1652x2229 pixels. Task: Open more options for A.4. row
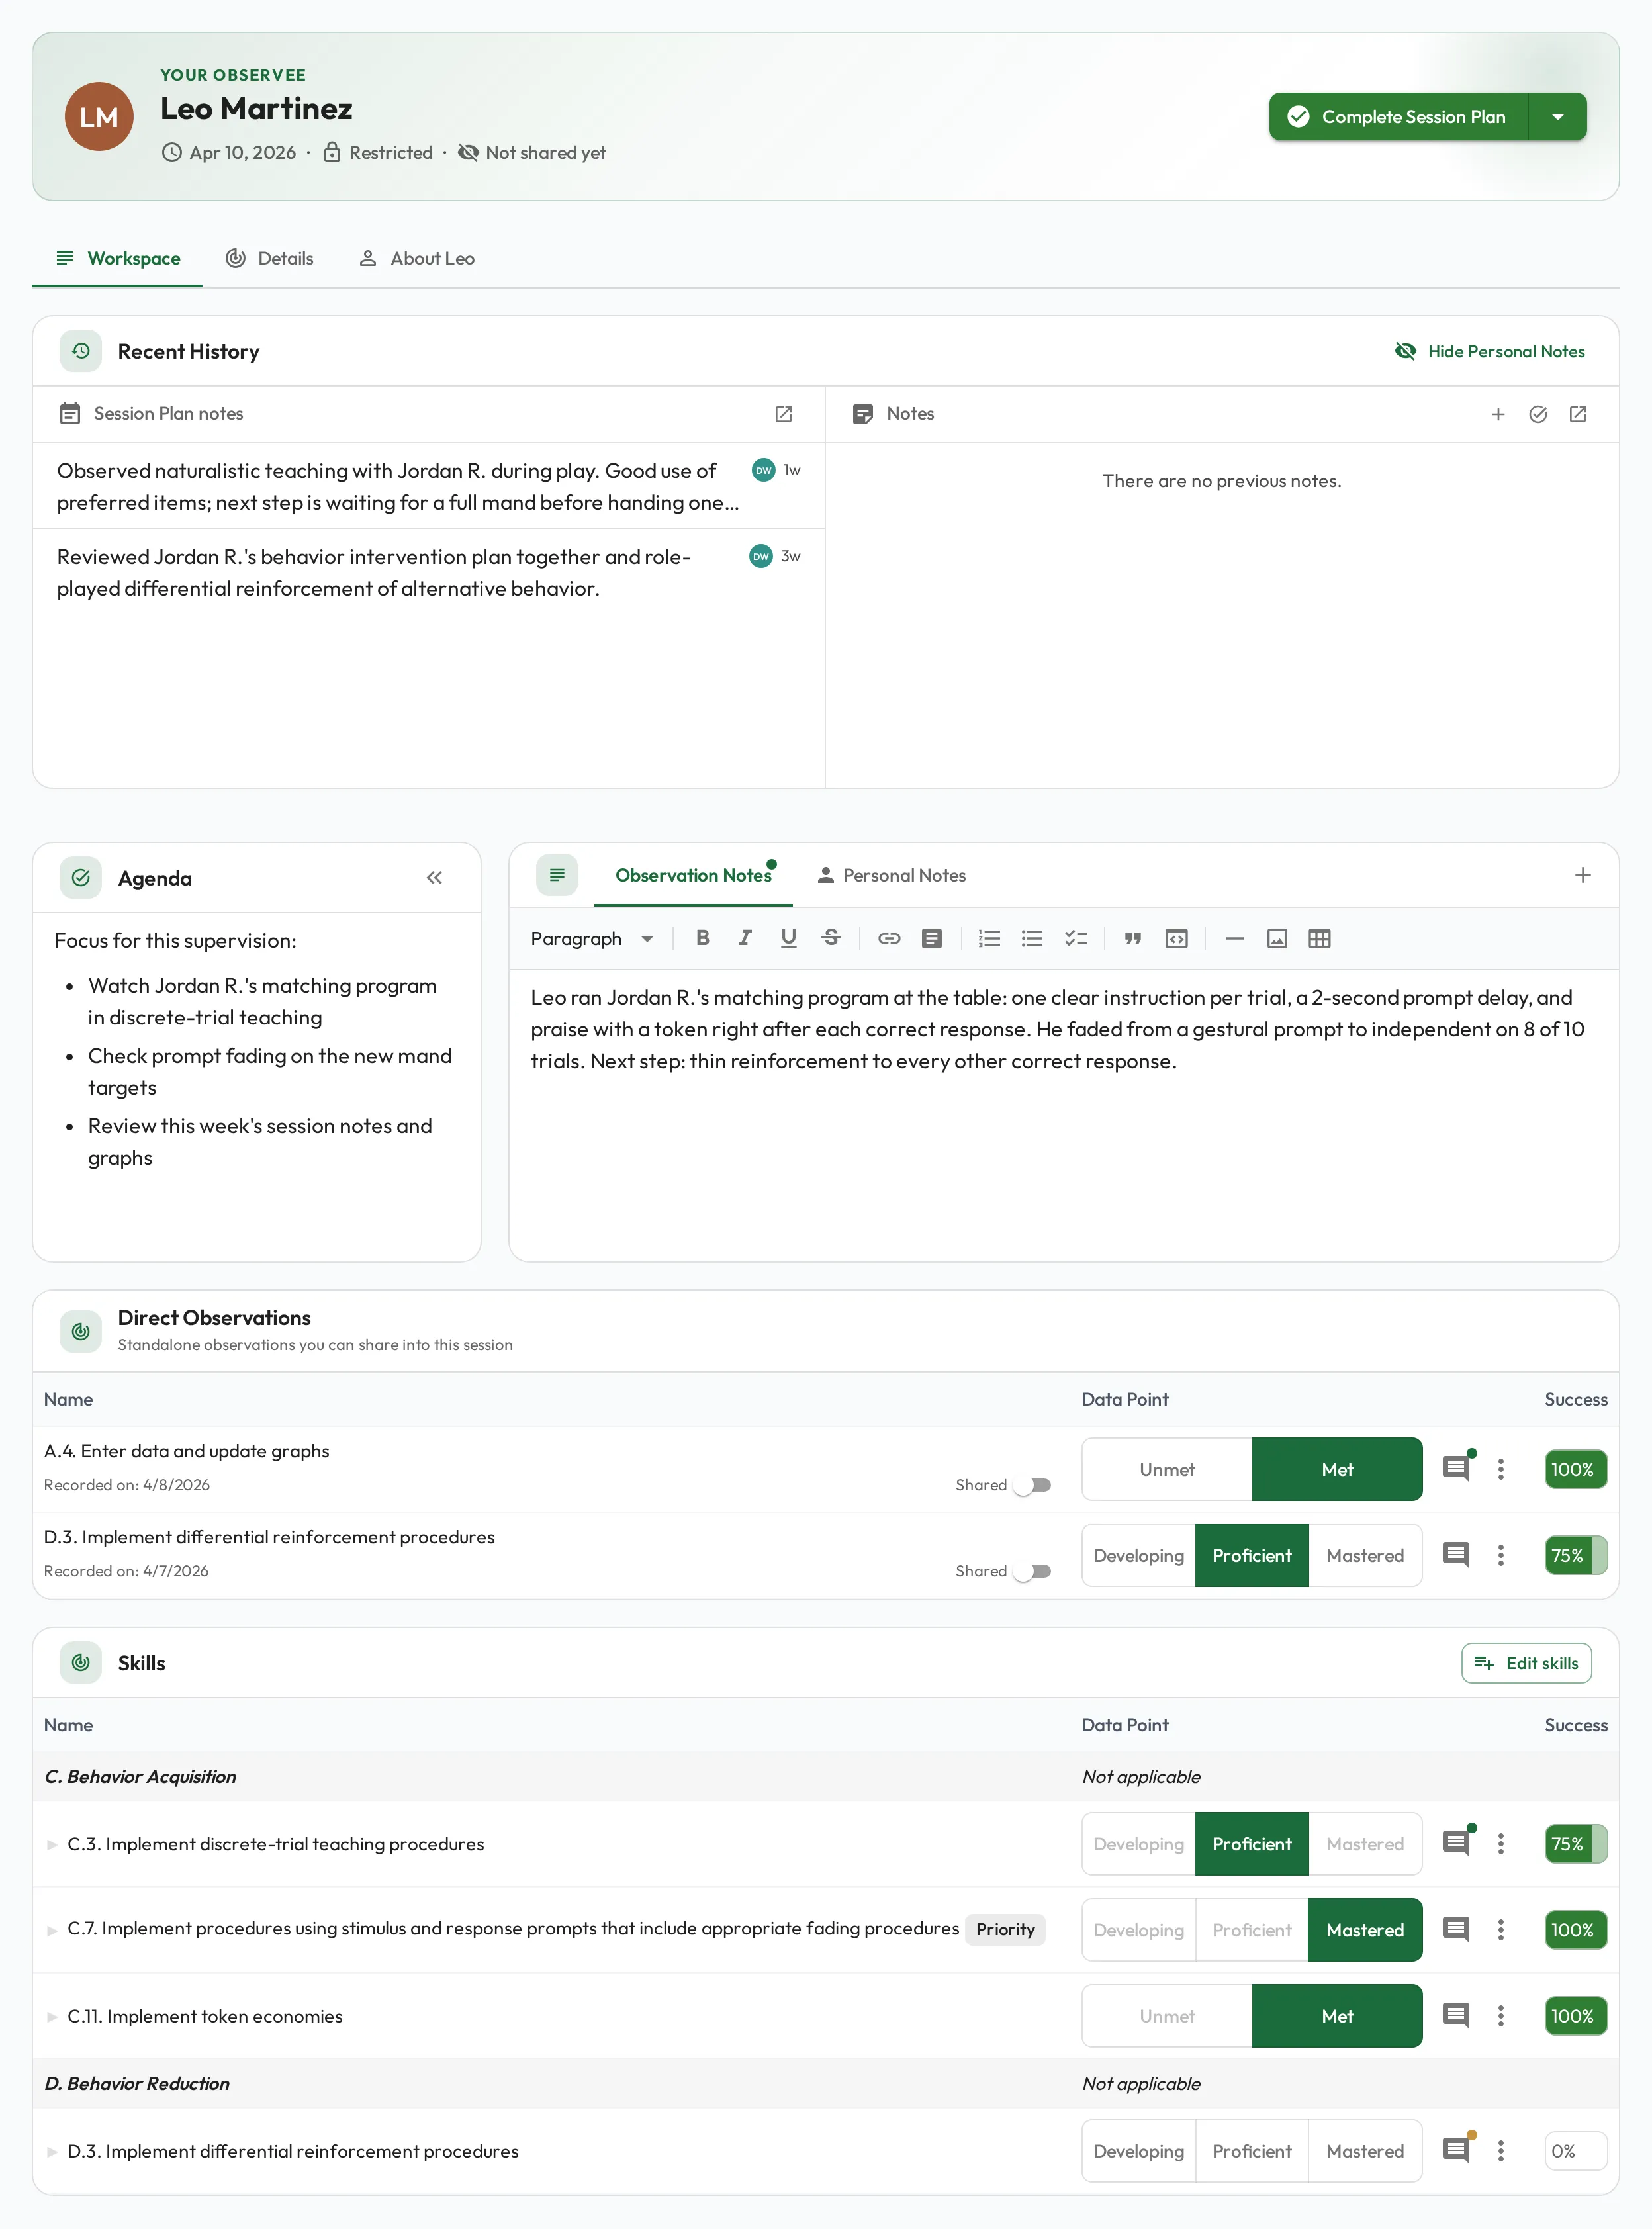(x=1500, y=1469)
